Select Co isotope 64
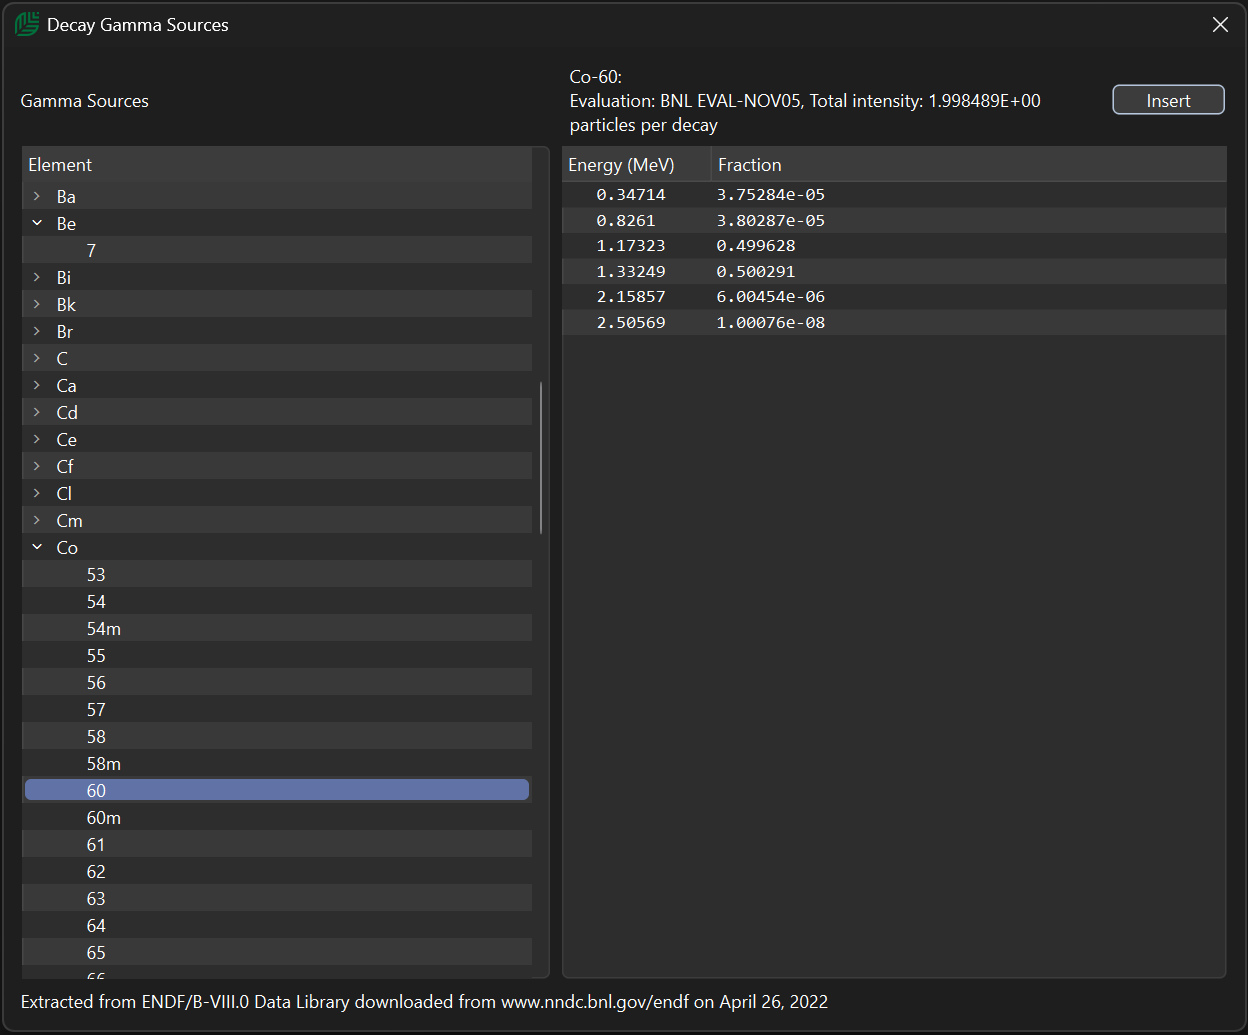 pos(277,925)
